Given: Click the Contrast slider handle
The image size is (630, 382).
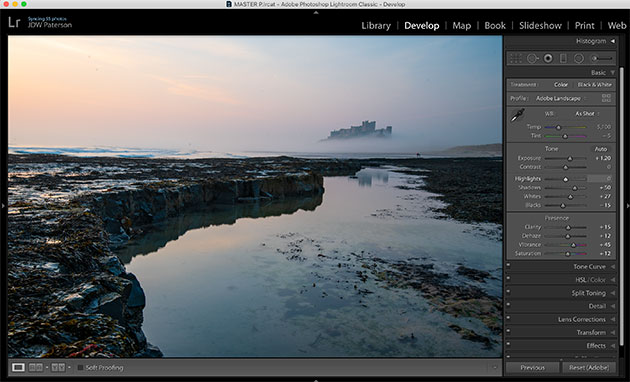Looking at the screenshot, I should (565, 167).
